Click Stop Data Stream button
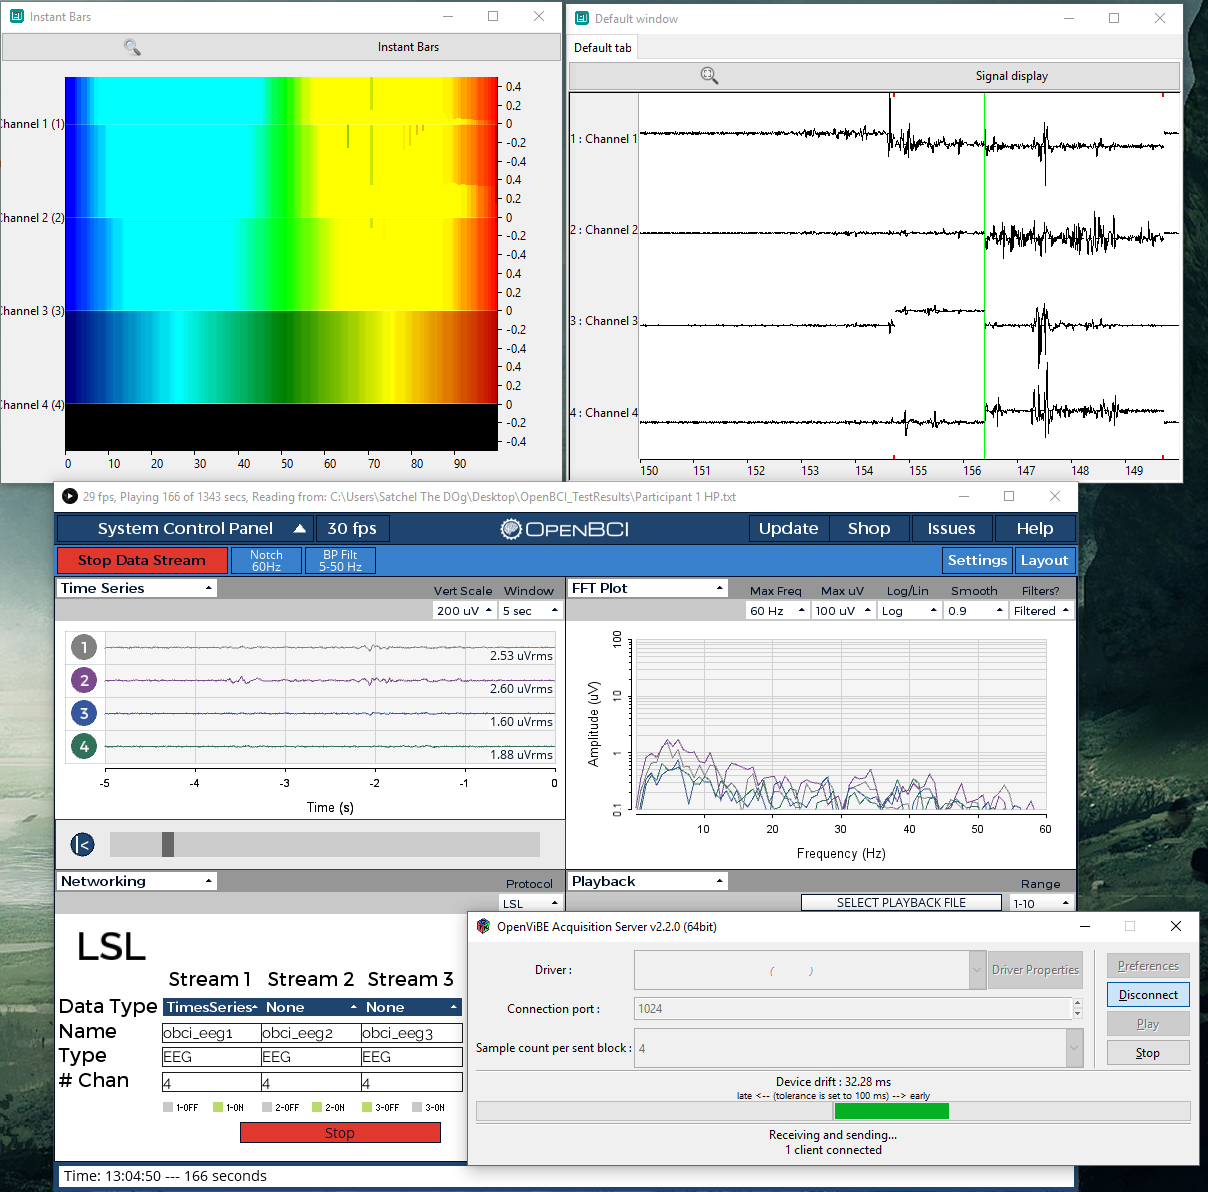 point(142,560)
